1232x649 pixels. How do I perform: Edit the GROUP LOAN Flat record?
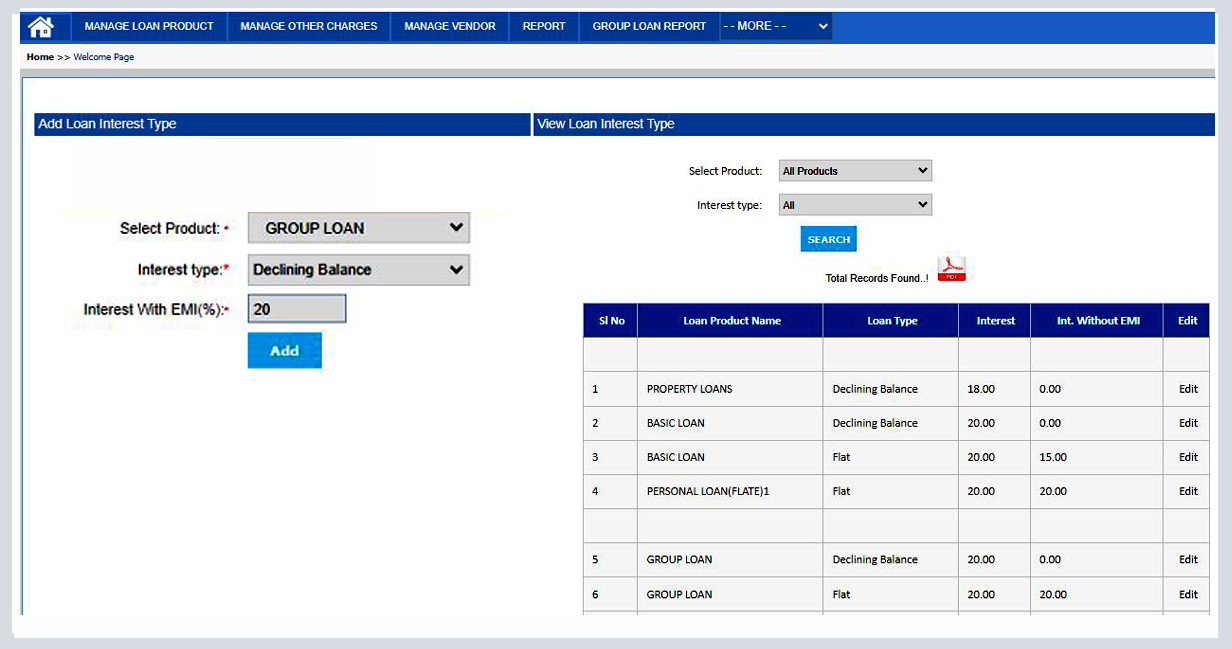point(1186,594)
